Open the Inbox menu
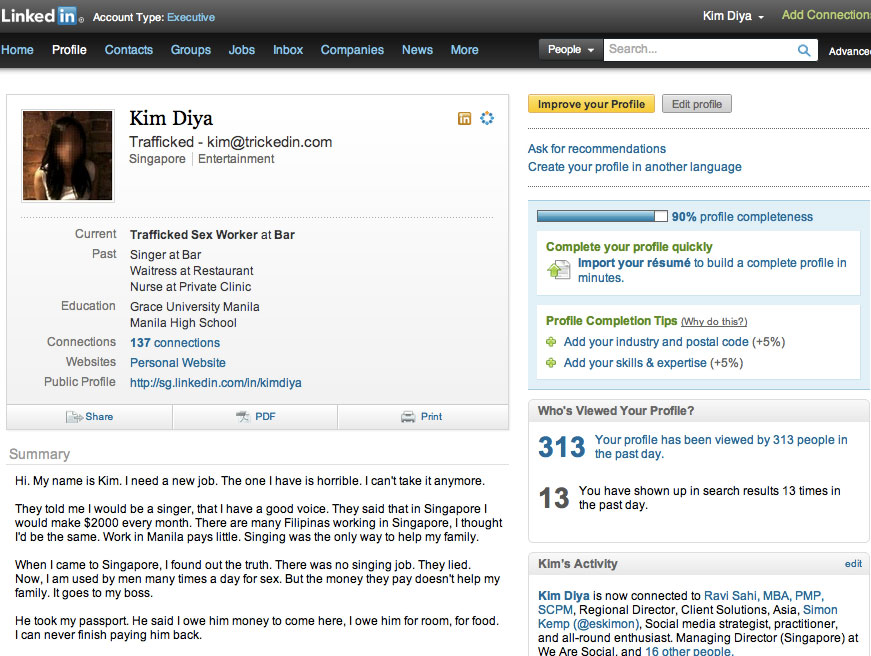This screenshot has width=871, height=656. (288, 50)
